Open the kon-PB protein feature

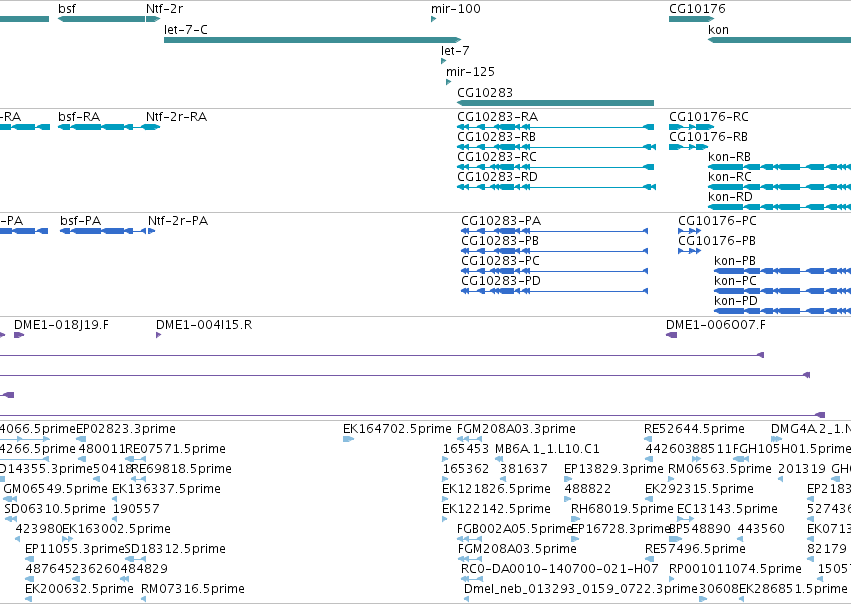(735, 261)
